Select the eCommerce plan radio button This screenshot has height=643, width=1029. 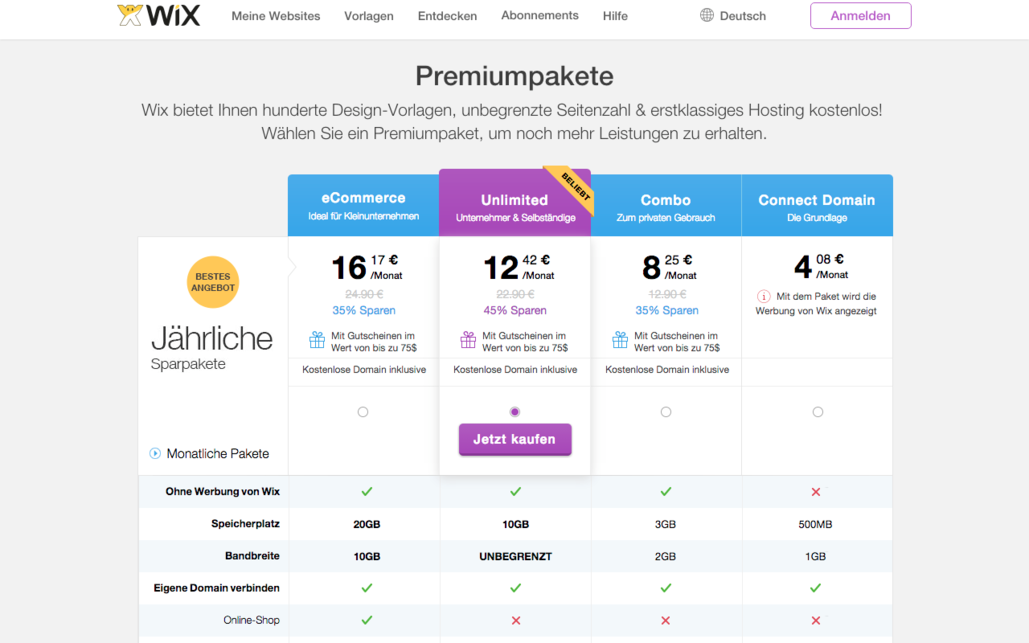click(x=363, y=412)
